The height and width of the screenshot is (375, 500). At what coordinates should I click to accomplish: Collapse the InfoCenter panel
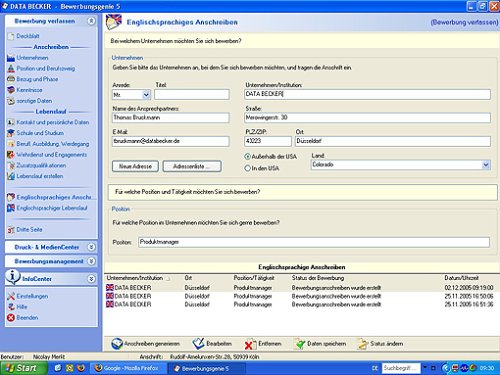tap(91, 279)
